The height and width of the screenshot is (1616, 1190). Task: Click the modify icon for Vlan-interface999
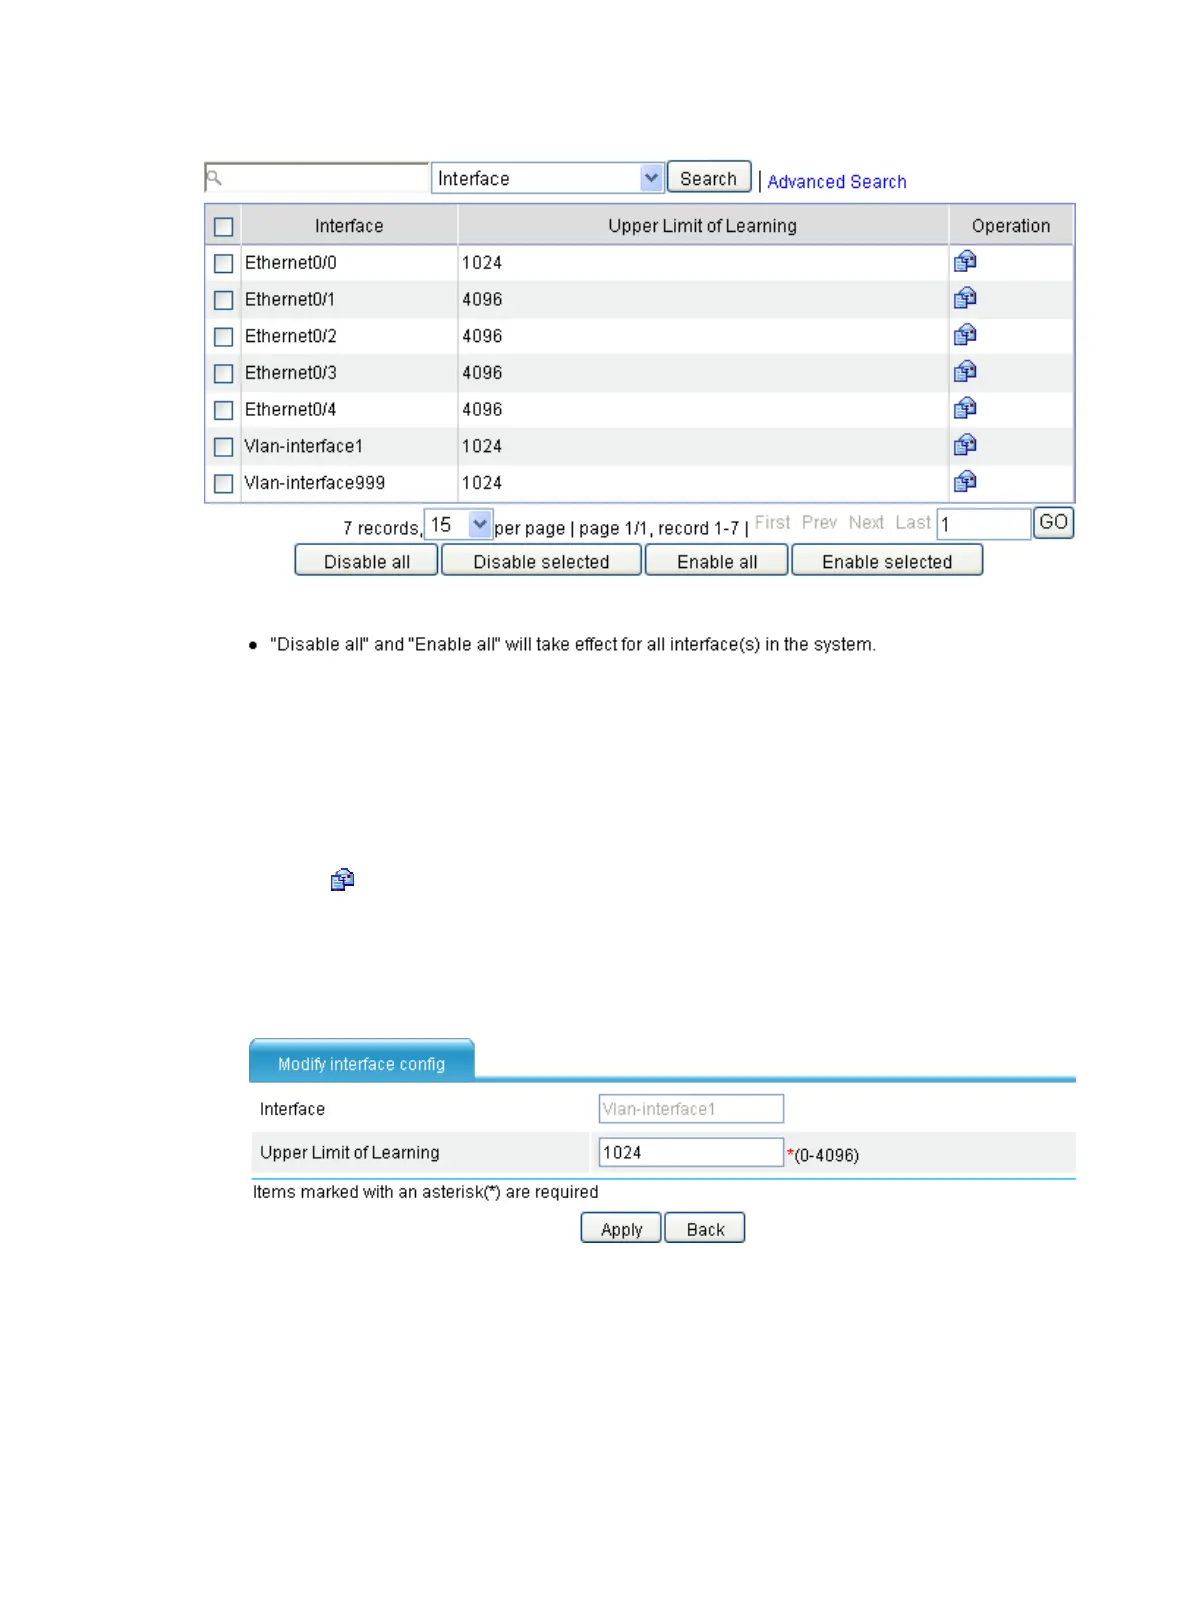(965, 482)
